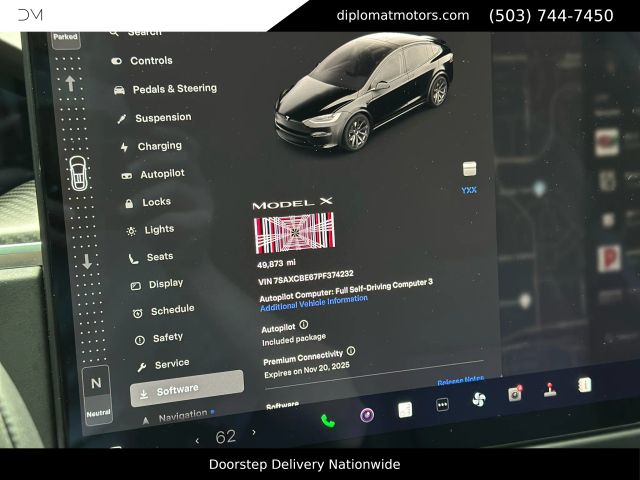Image resolution: width=640 pixels, height=480 pixels.
Task: Click the VIN 7SAXCBE67PF374232 text
Action: [306, 277]
